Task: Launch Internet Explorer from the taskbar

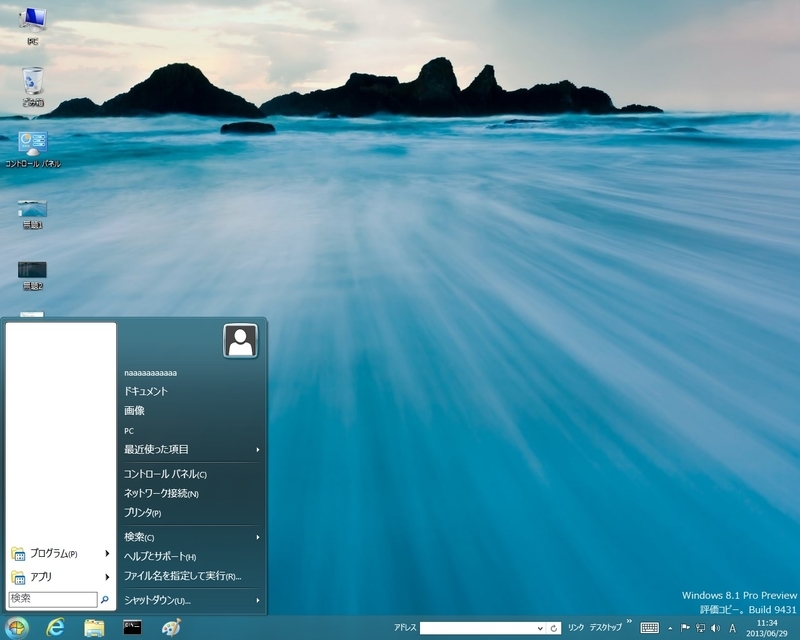Action: pos(55,628)
